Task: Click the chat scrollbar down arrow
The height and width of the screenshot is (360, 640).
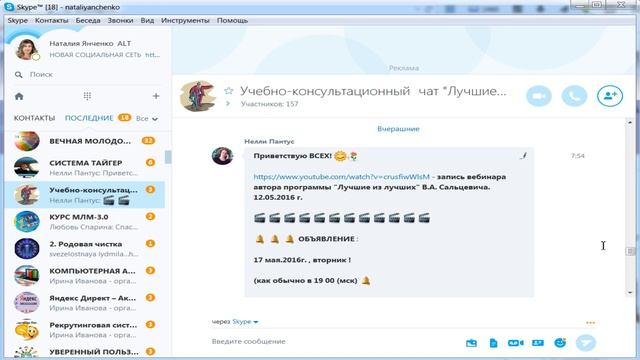Action: point(630,292)
